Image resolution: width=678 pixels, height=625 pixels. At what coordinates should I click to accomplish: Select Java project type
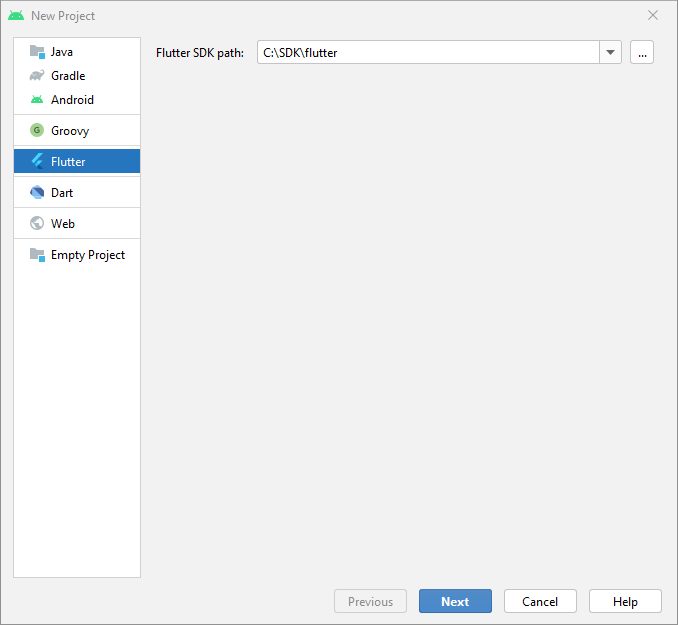(x=77, y=52)
